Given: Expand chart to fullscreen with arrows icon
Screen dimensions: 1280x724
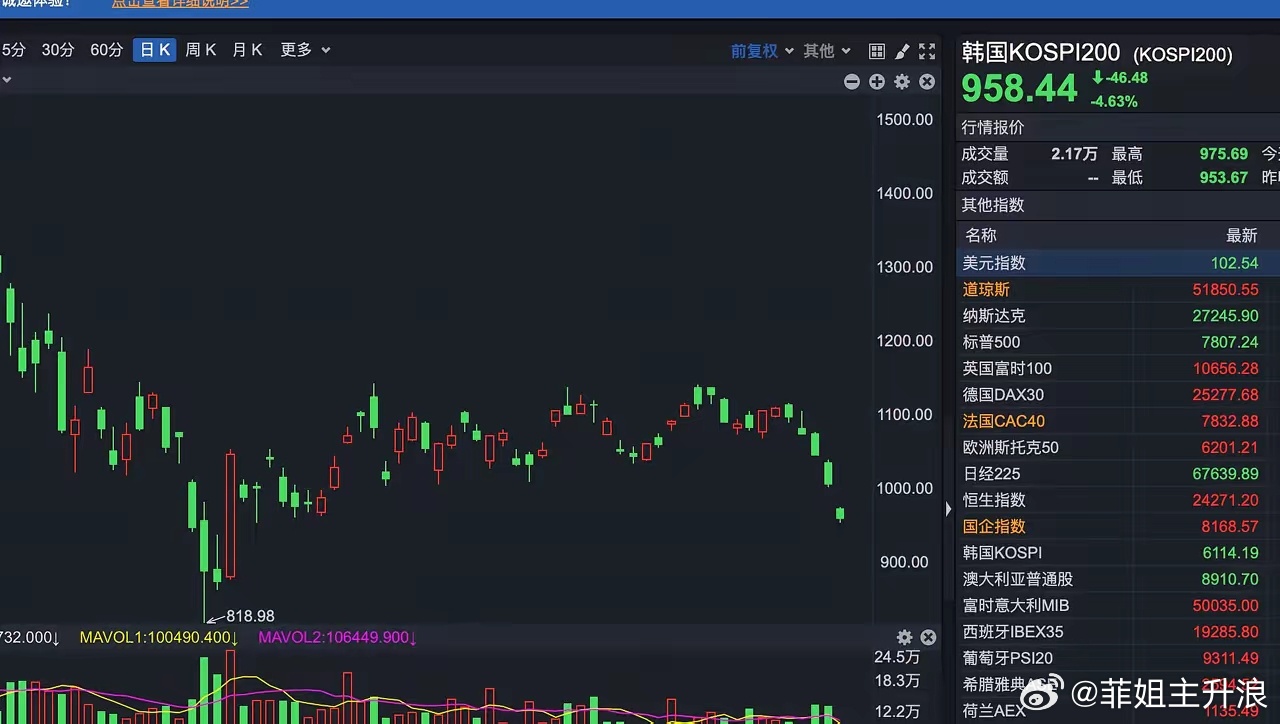Looking at the screenshot, I should (927, 51).
